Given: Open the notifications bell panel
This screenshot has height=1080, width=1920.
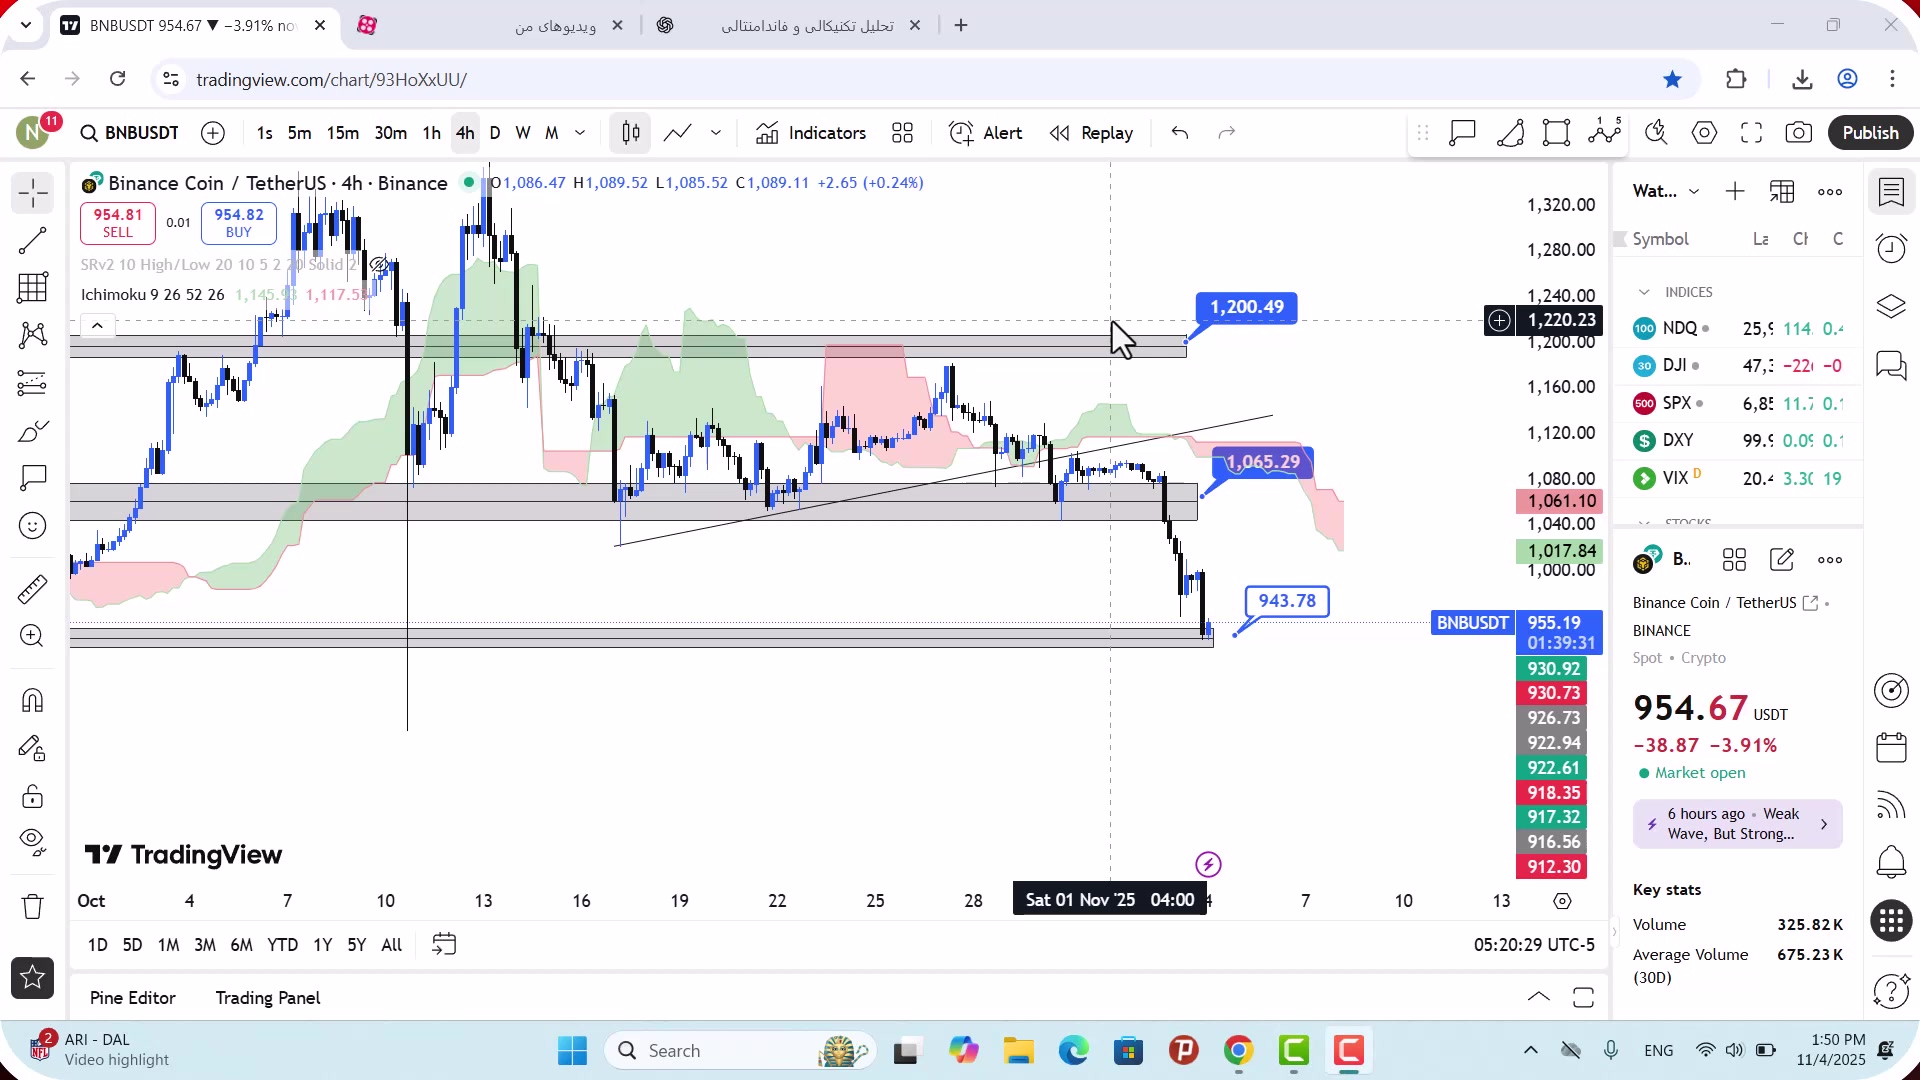Looking at the screenshot, I should (1891, 861).
